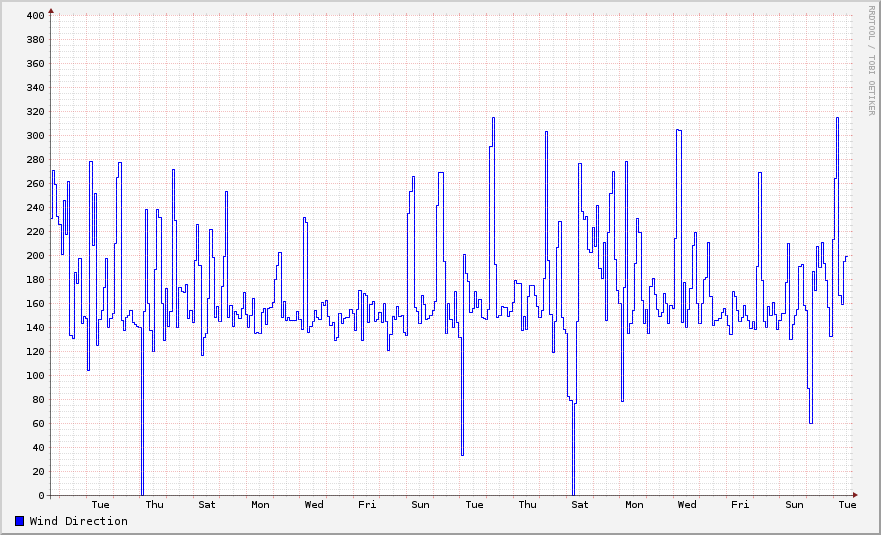Click the y-axis label '320'

tap(35, 112)
